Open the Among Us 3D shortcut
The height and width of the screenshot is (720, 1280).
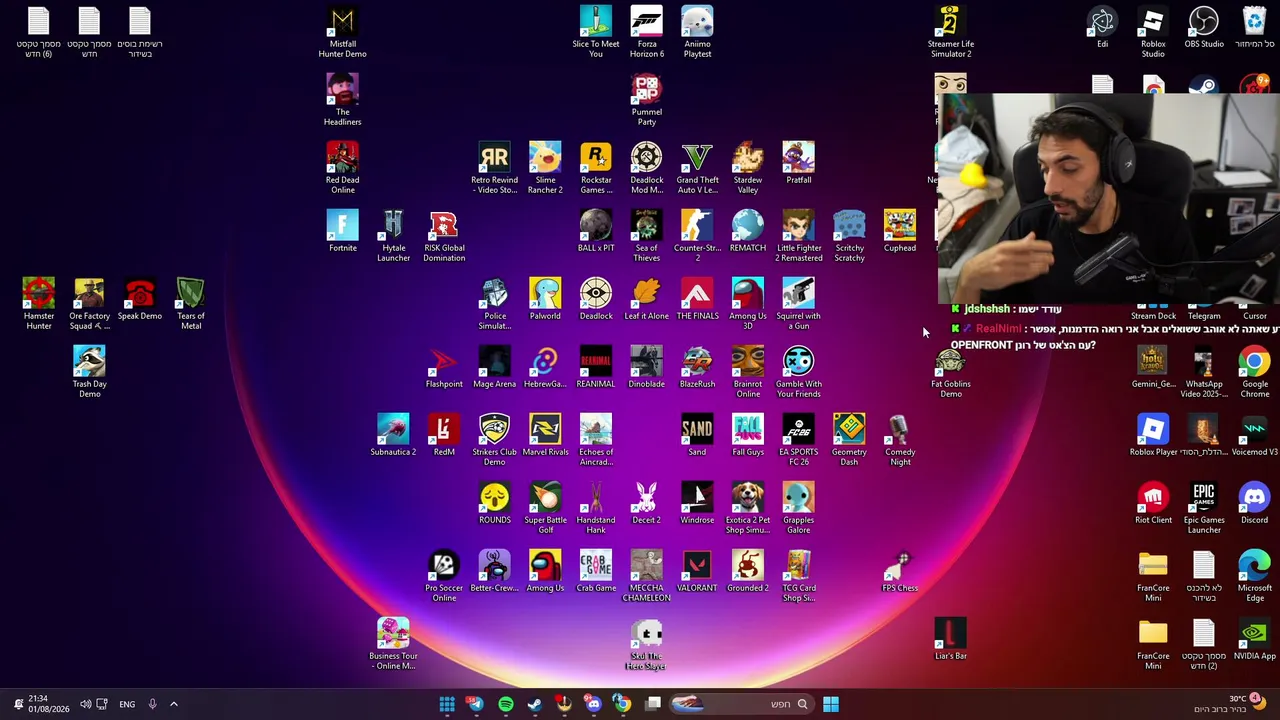[747, 304]
